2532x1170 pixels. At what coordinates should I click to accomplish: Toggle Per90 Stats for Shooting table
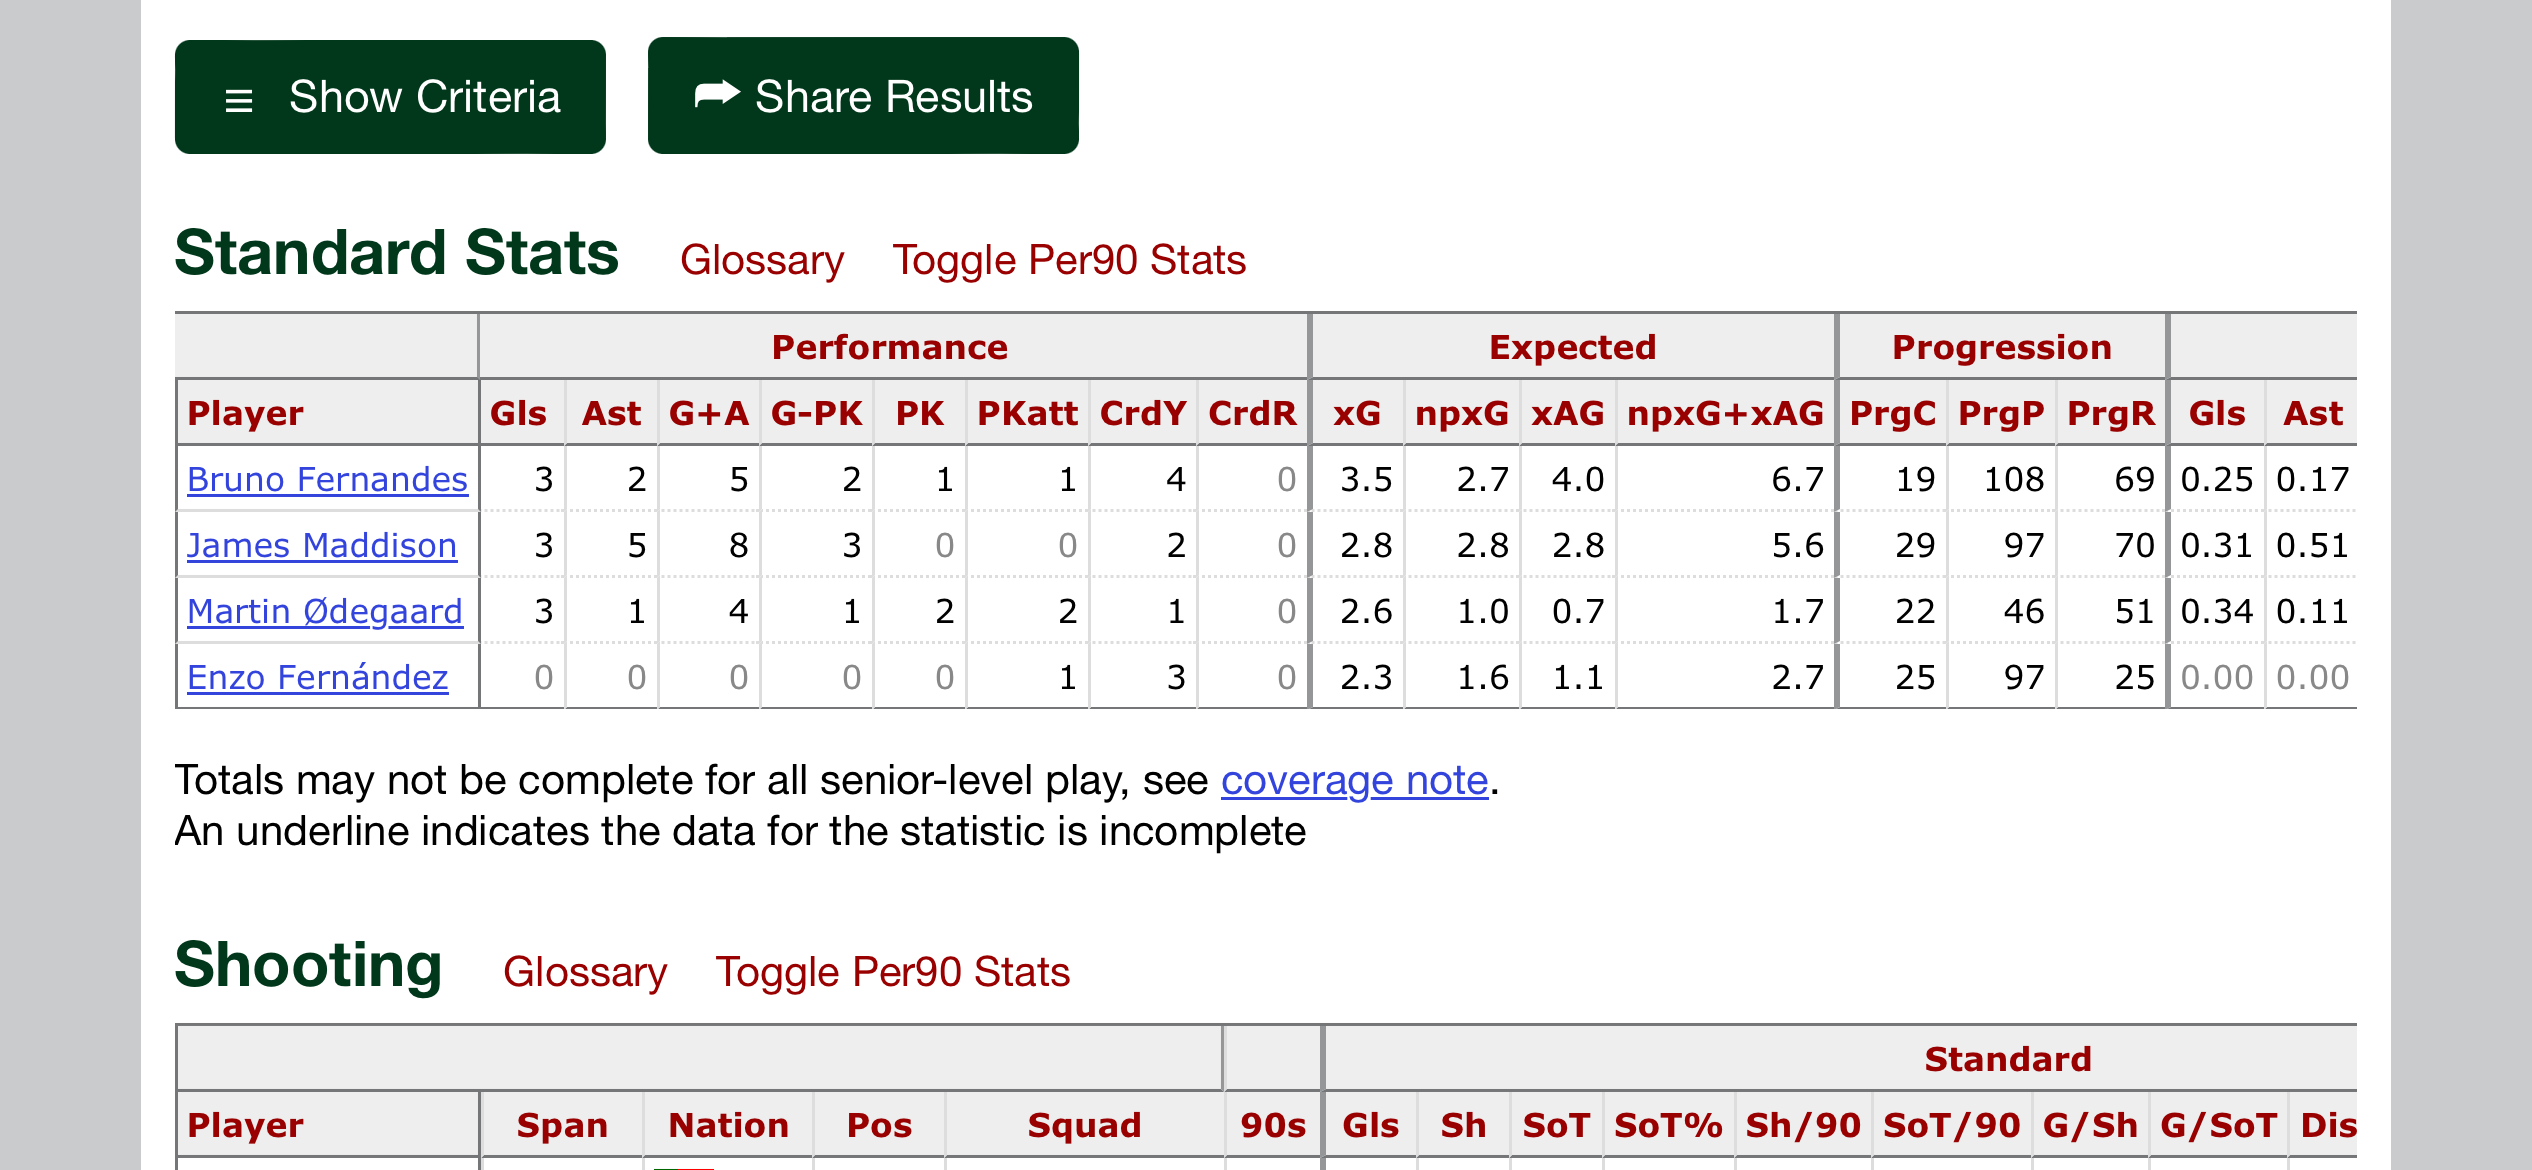coord(892,972)
